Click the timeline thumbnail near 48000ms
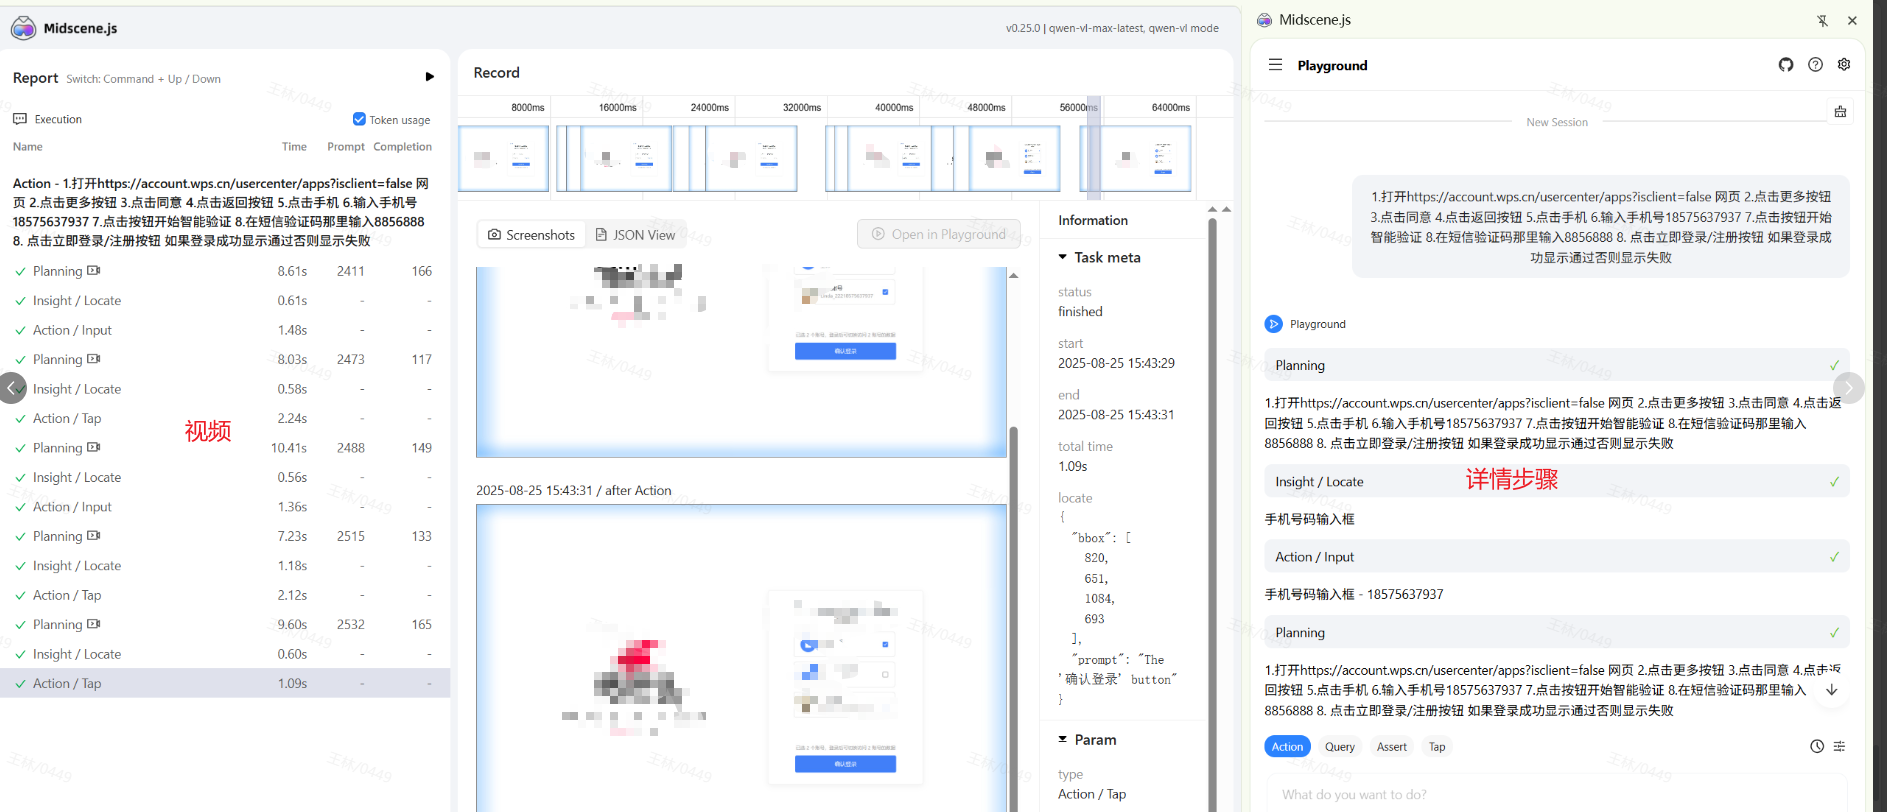The width and height of the screenshot is (1887, 812). pyautogui.click(x=1014, y=158)
